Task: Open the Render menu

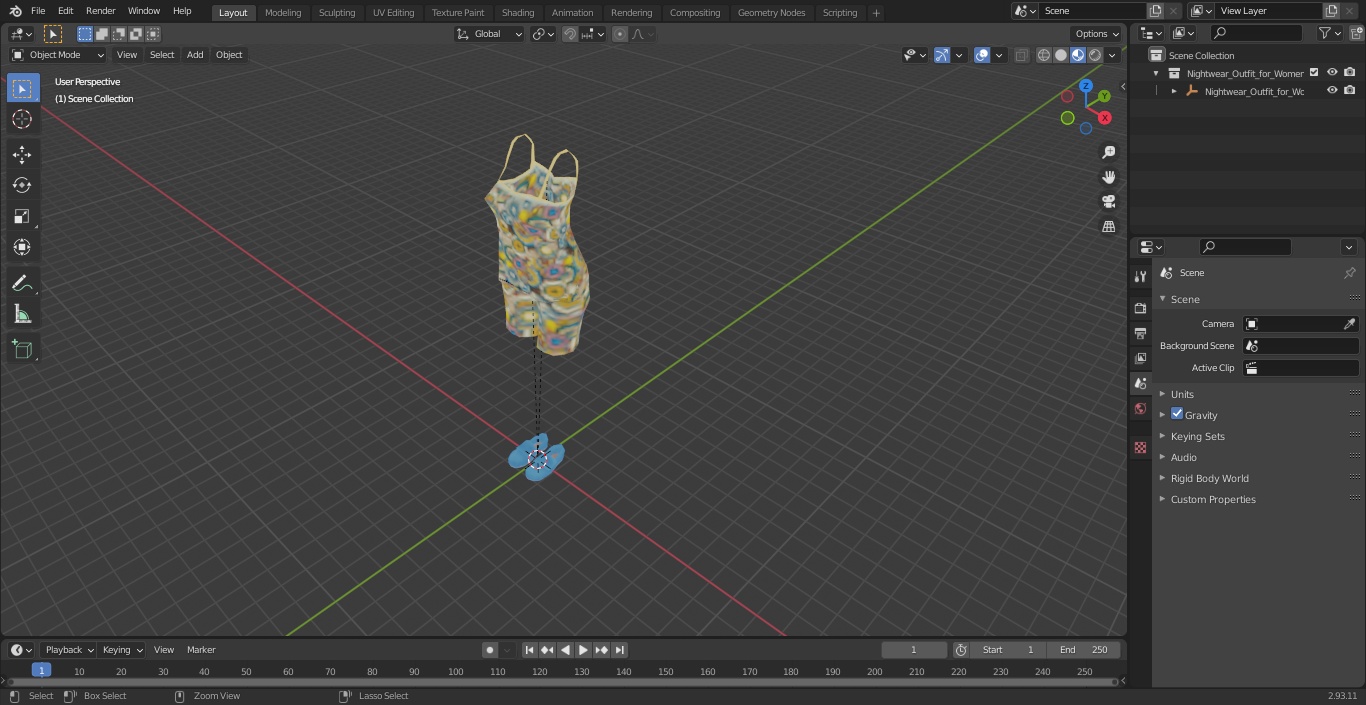Action: pos(100,11)
